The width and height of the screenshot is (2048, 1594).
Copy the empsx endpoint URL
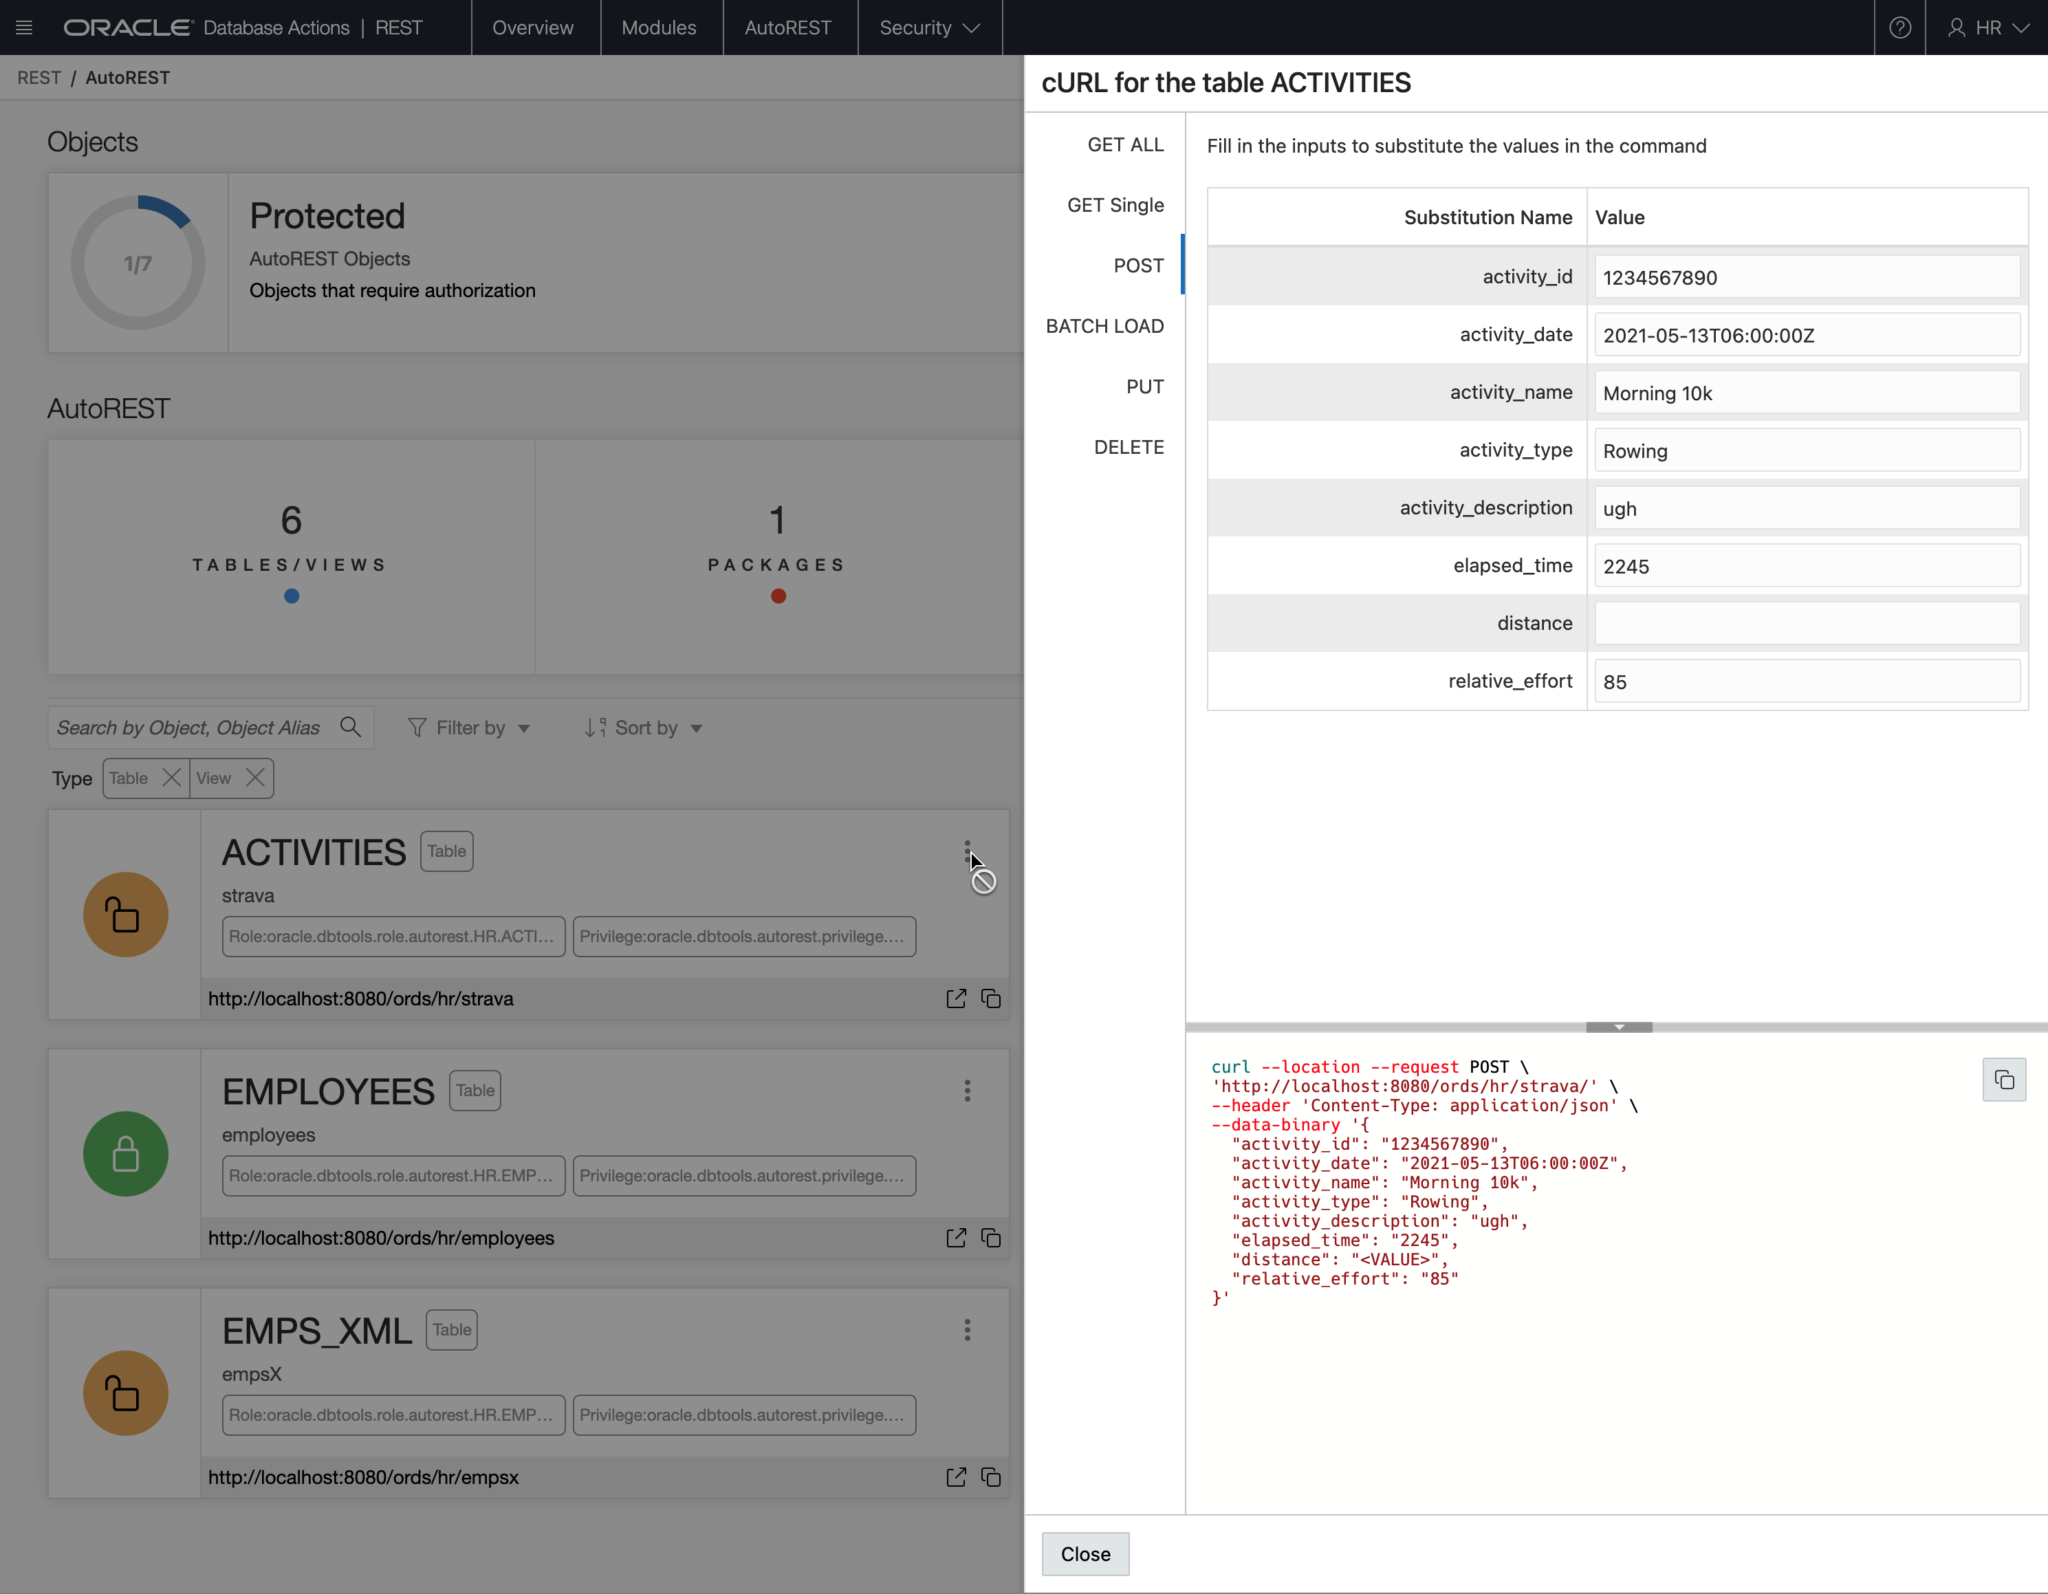tap(991, 1477)
